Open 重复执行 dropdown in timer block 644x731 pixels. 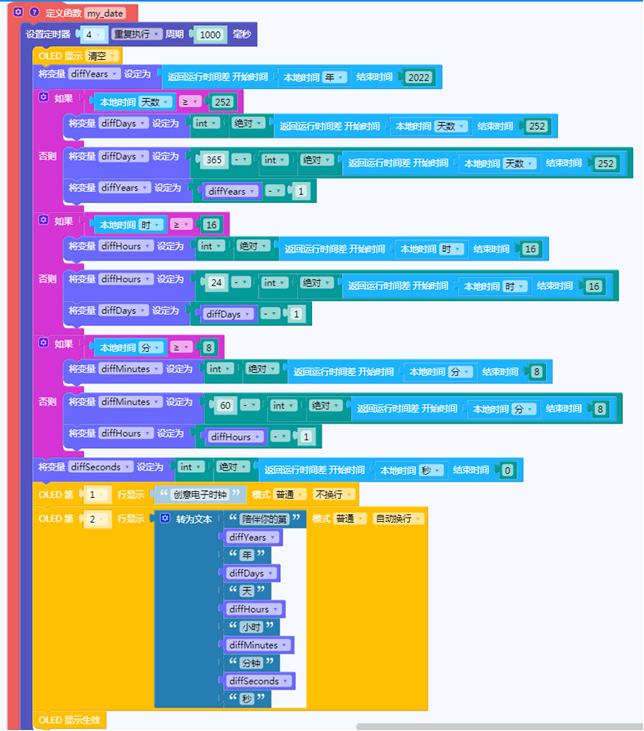coord(137,34)
